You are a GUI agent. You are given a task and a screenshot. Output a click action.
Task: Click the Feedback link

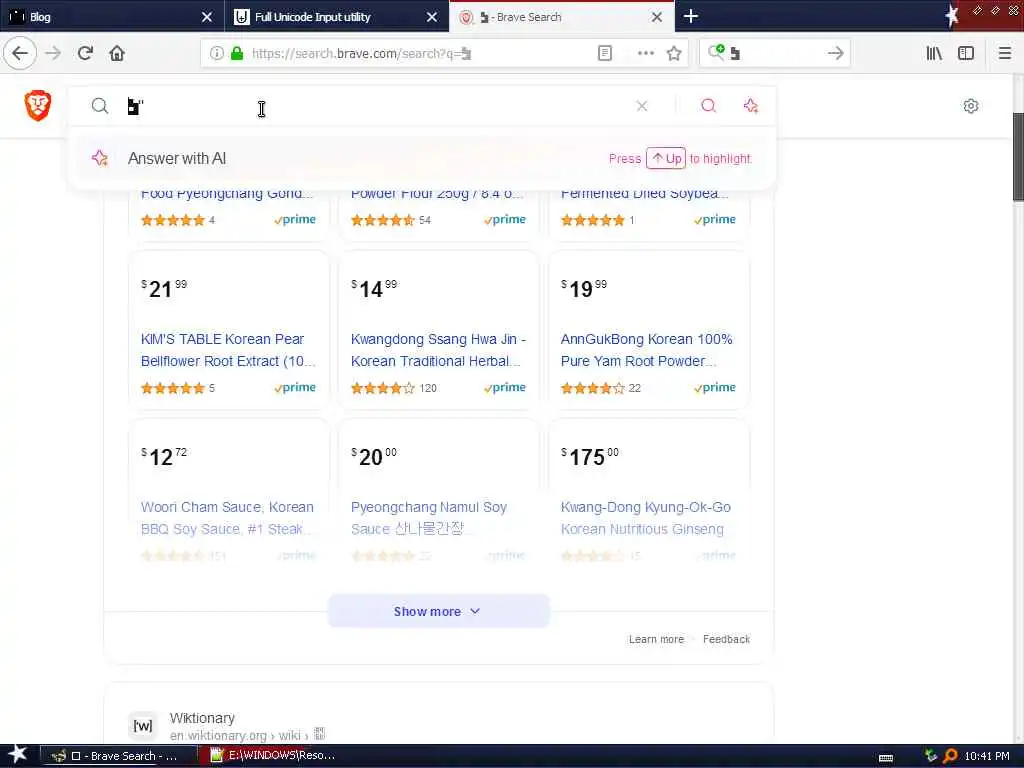pyautogui.click(x=726, y=639)
